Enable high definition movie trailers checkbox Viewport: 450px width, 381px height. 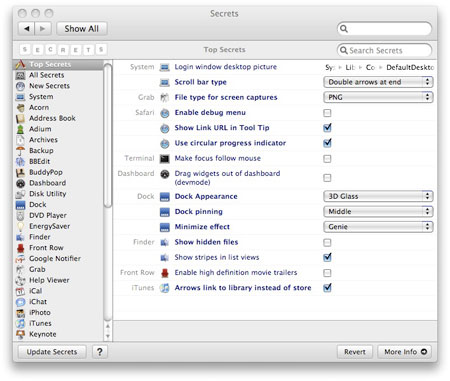pyautogui.click(x=327, y=273)
